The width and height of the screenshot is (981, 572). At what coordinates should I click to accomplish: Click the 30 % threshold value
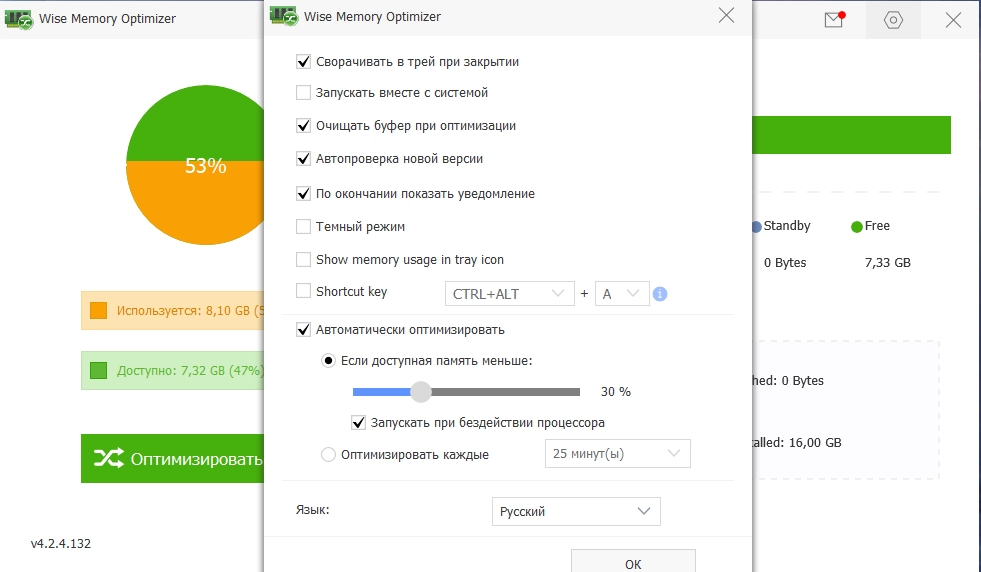[x=616, y=392]
